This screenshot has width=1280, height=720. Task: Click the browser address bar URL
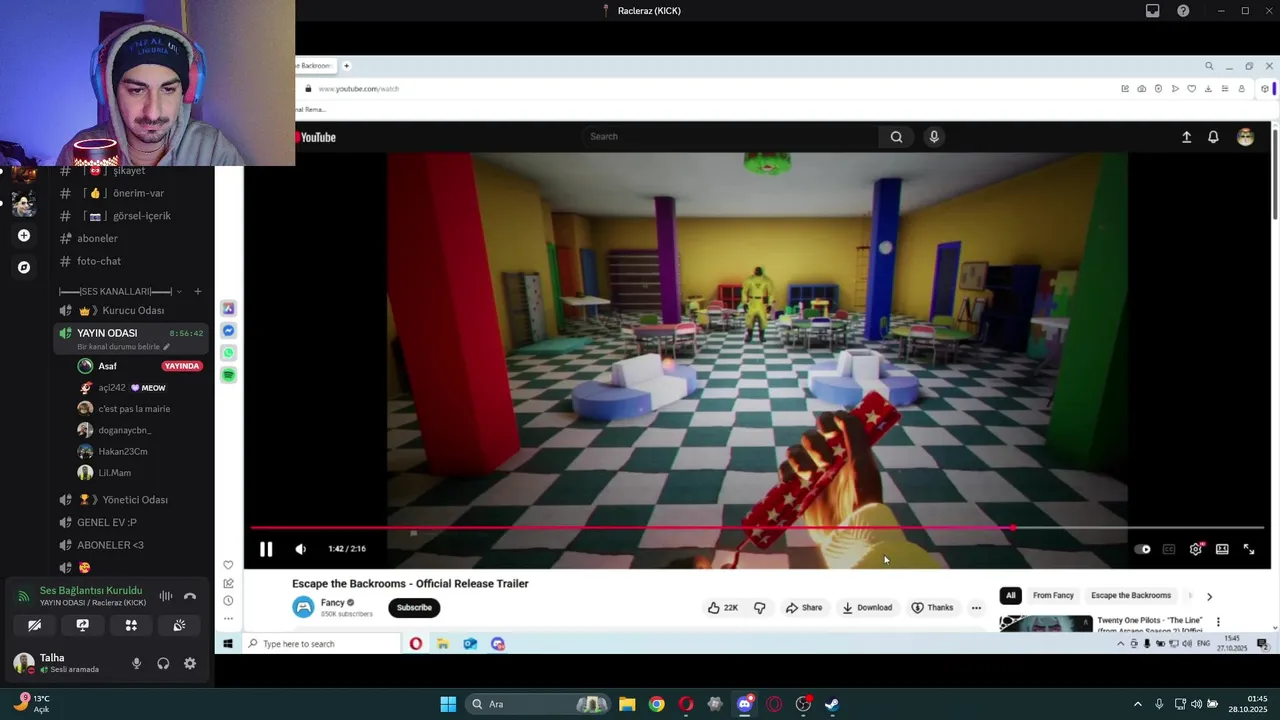click(x=359, y=89)
